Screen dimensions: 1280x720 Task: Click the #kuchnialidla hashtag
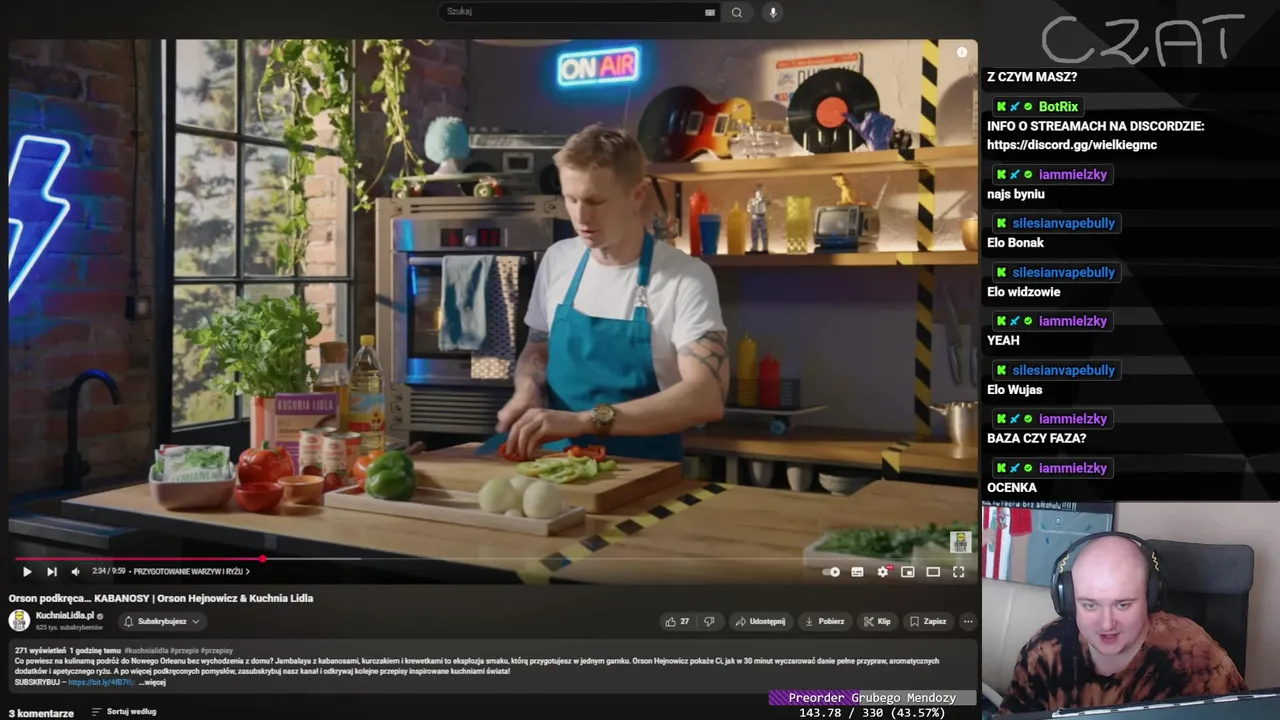(x=146, y=650)
